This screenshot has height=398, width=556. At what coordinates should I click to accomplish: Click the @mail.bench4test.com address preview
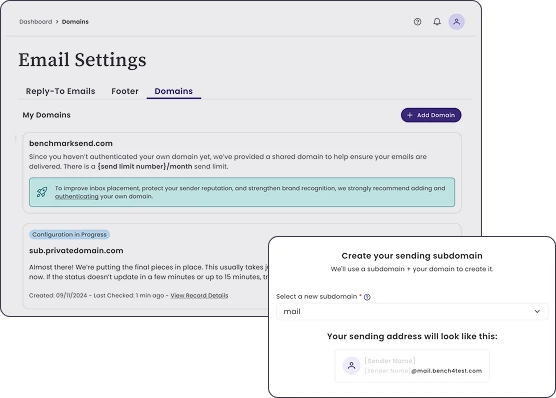pyautogui.click(x=446, y=371)
